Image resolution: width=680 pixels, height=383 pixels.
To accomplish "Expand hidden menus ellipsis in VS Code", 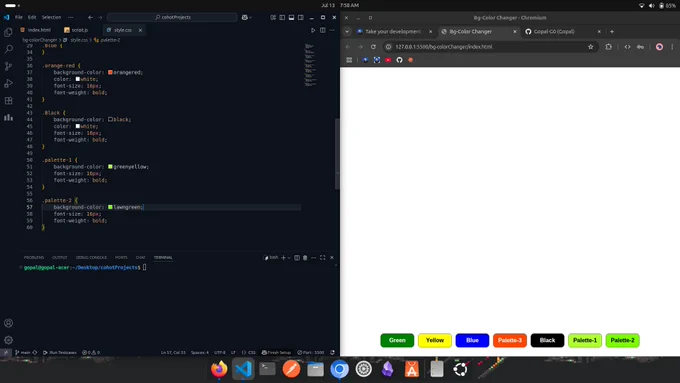I will pyautogui.click(x=71, y=17).
